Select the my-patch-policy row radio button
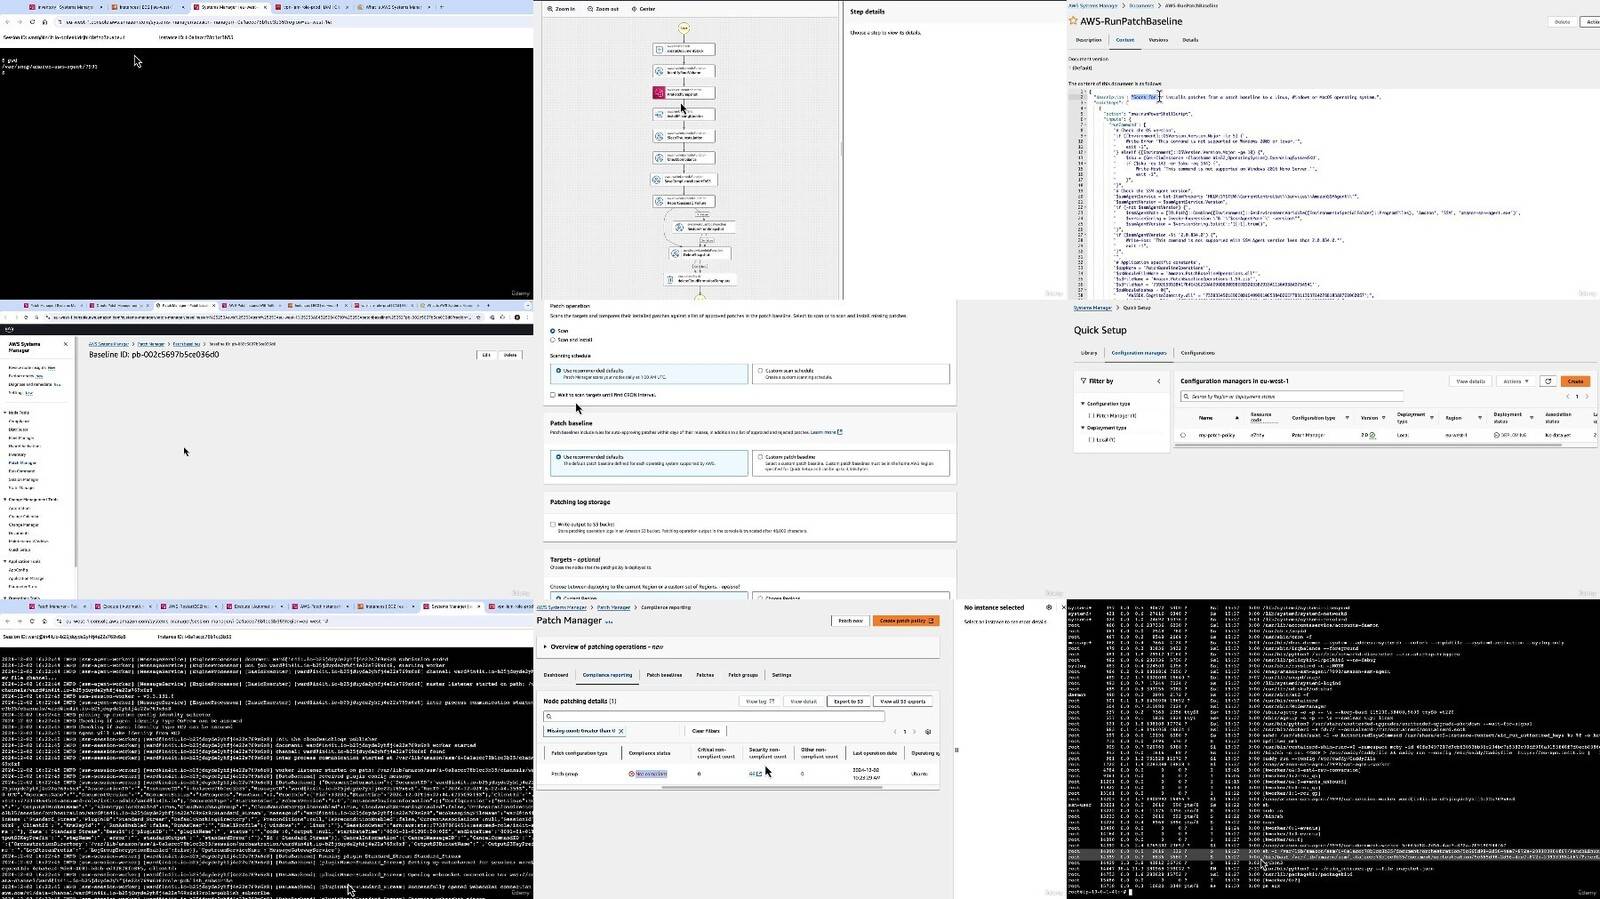The height and width of the screenshot is (899, 1600). point(1184,435)
